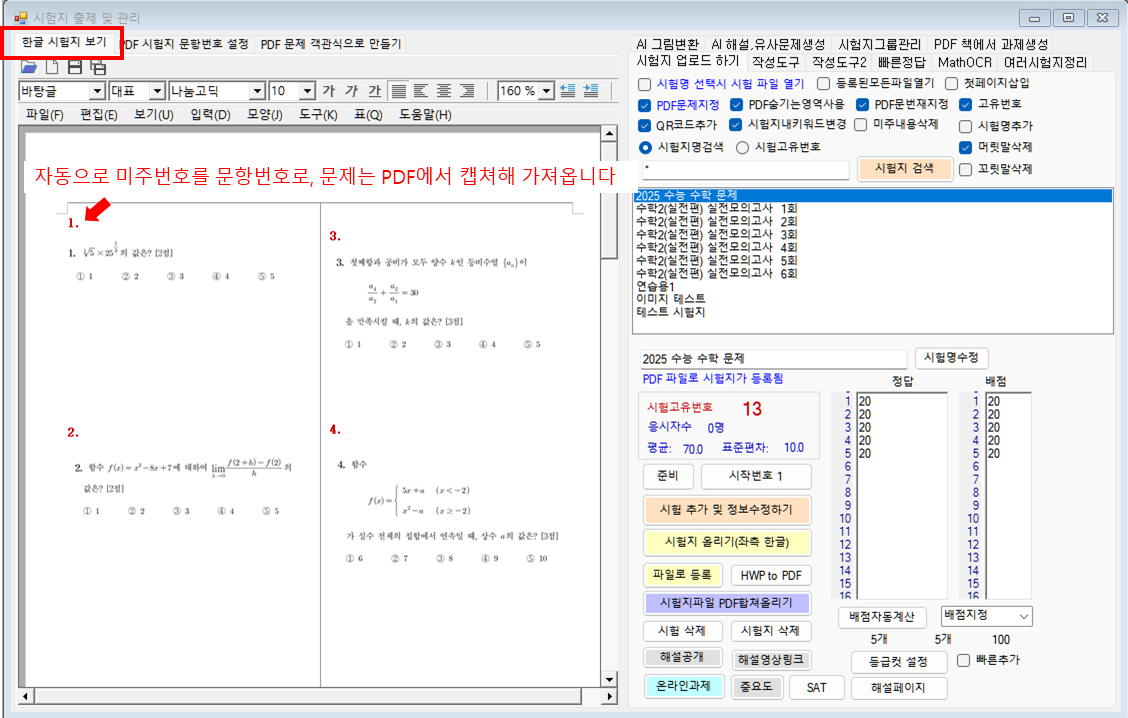Open the 빠른정답 tab
The height and width of the screenshot is (718, 1128).
(x=901, y=63)
